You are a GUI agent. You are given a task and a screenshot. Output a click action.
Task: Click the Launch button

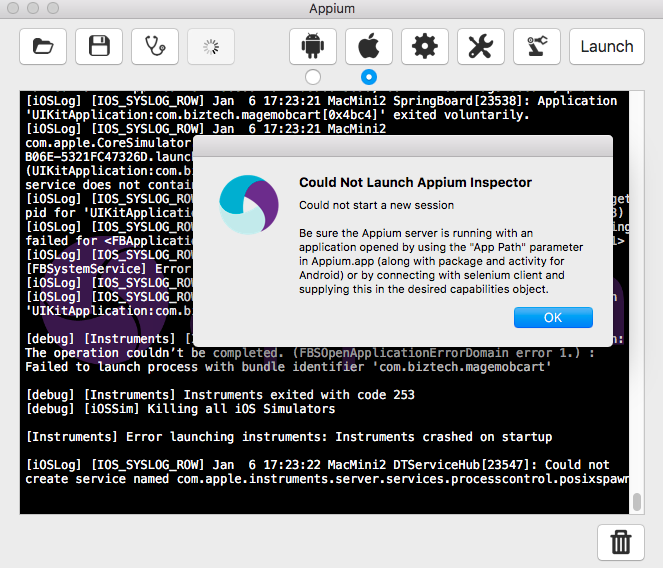607,47
